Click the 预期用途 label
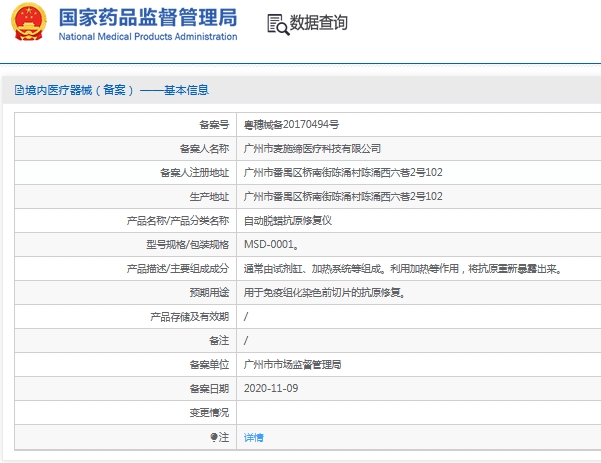Image resolution: width=601 pixels, height=463 pixels. click(209, 293)
